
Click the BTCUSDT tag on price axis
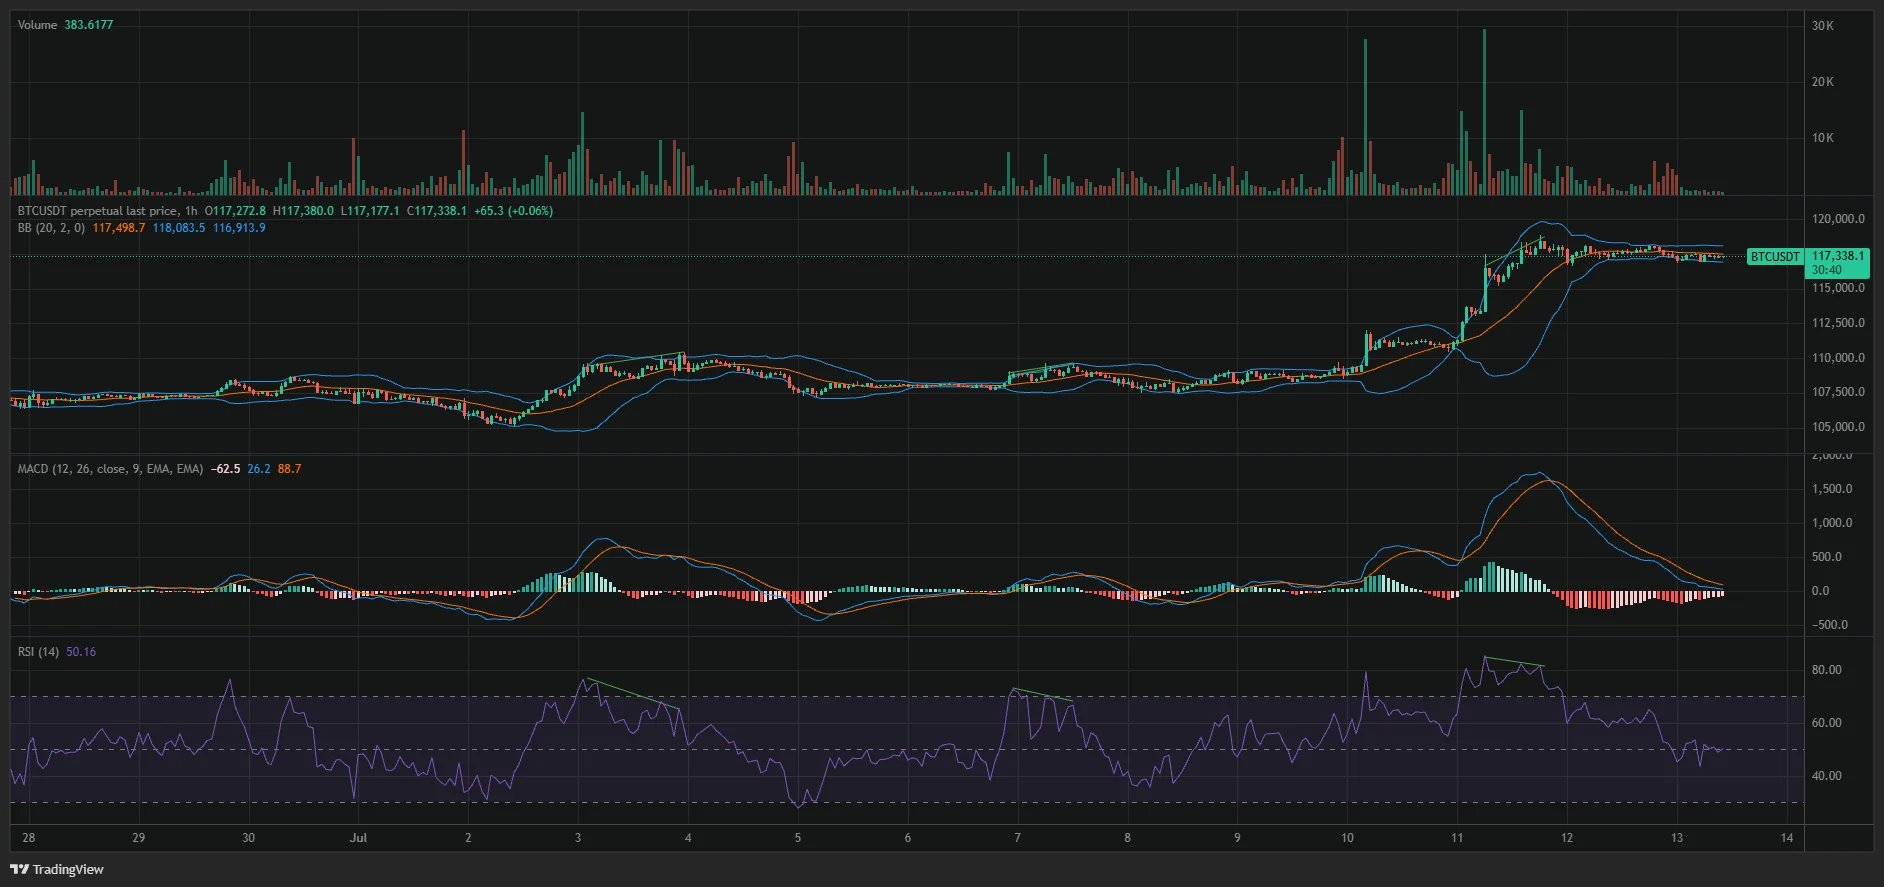click(x=1775, y=257)
